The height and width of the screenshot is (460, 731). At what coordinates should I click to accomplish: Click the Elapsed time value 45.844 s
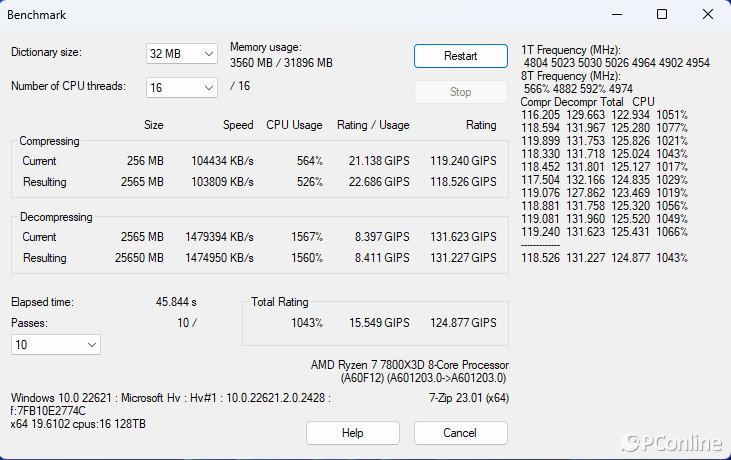[176, 302]
